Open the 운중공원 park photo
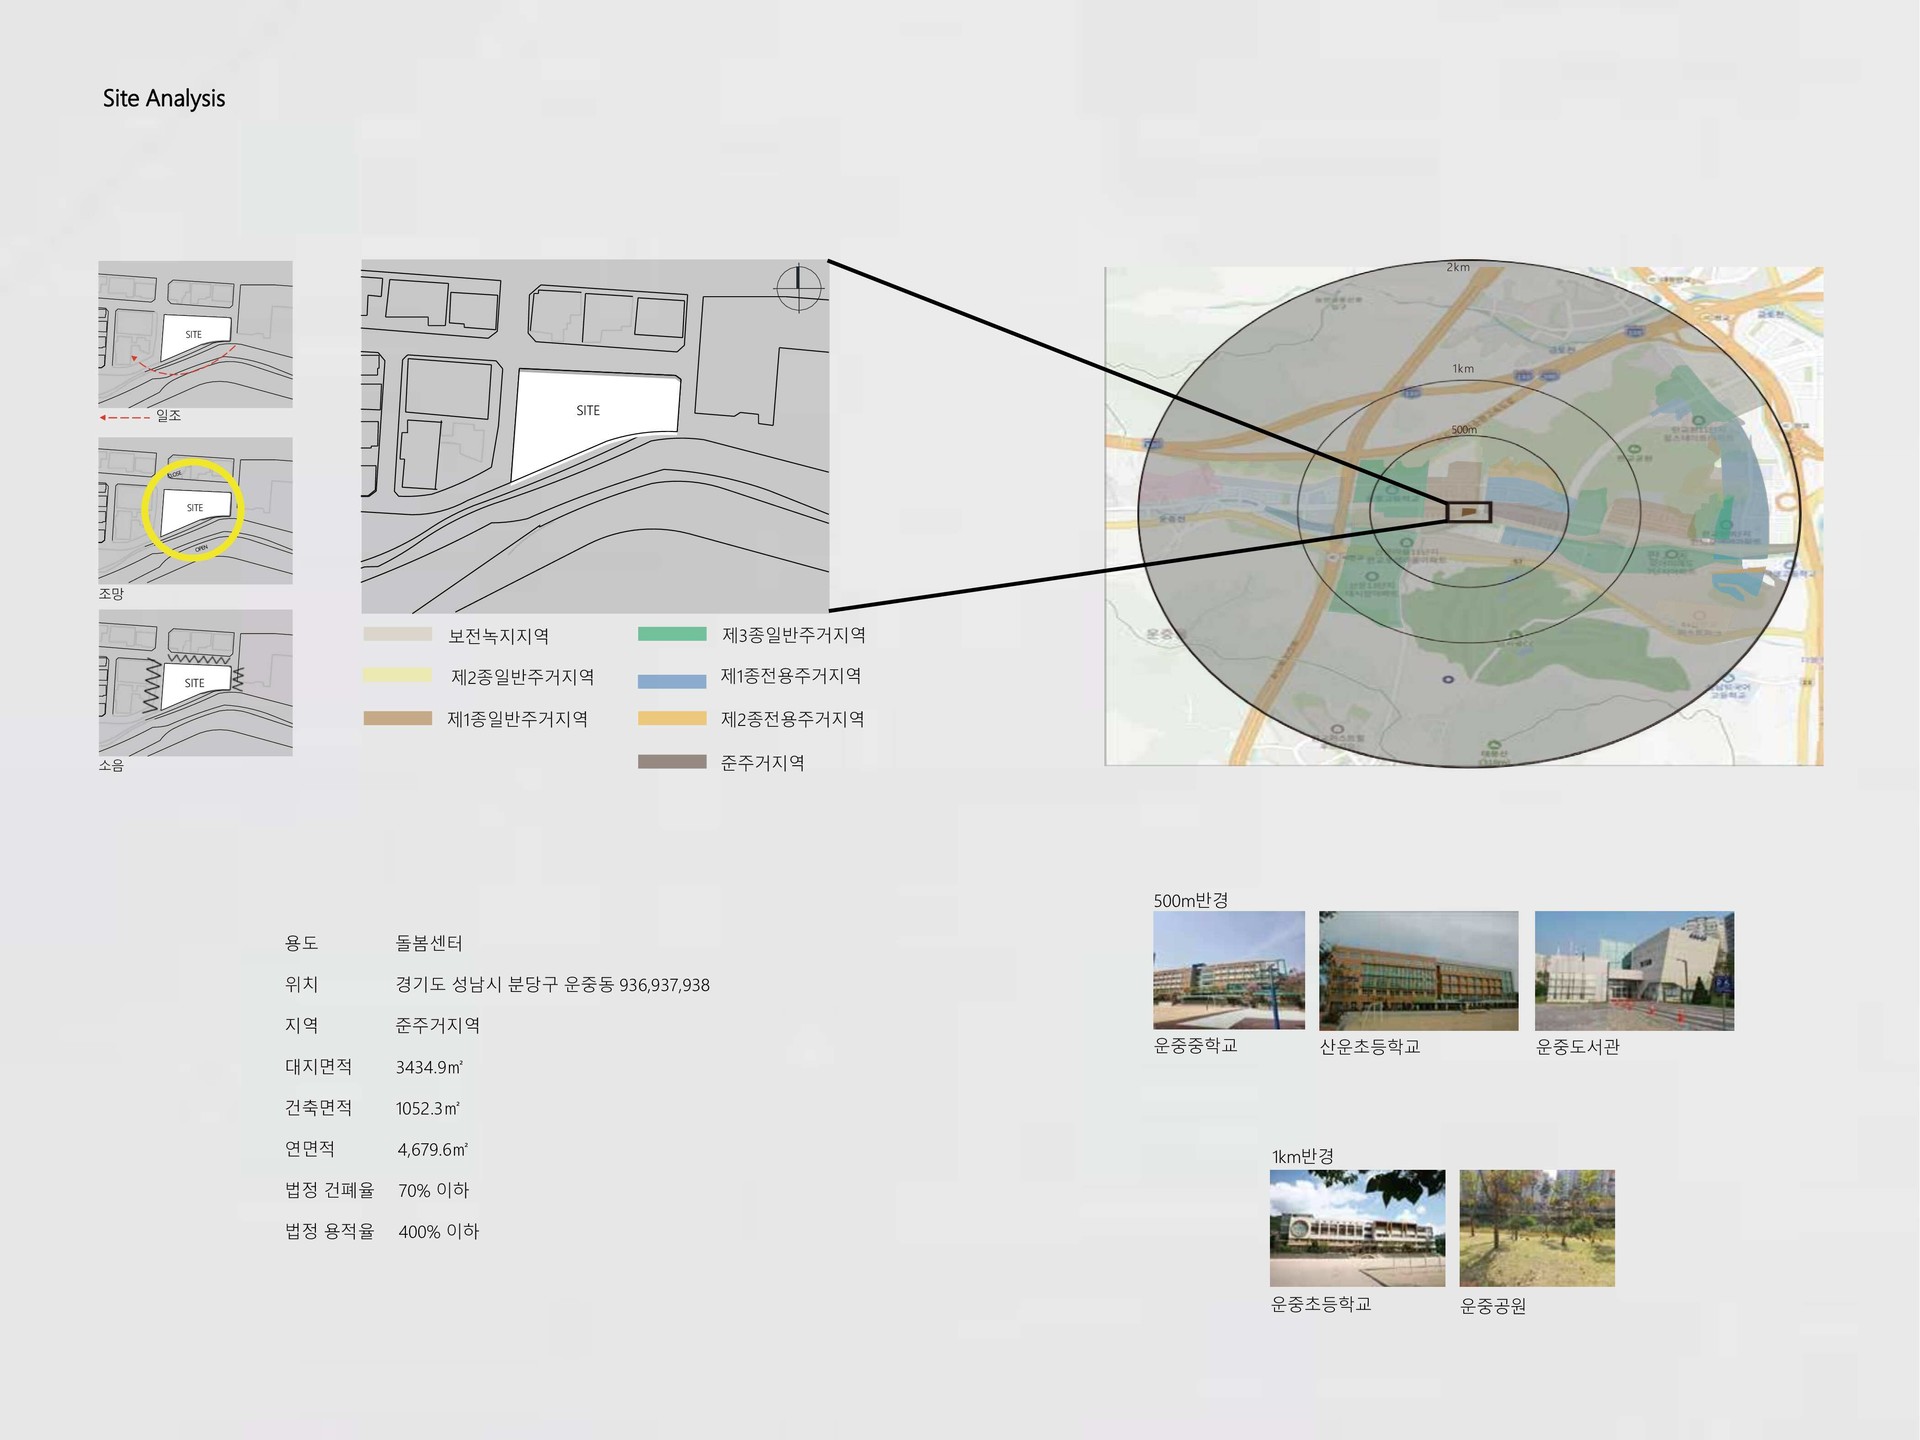This screenshot has width=1920, height=1440. [1537, 1228]
